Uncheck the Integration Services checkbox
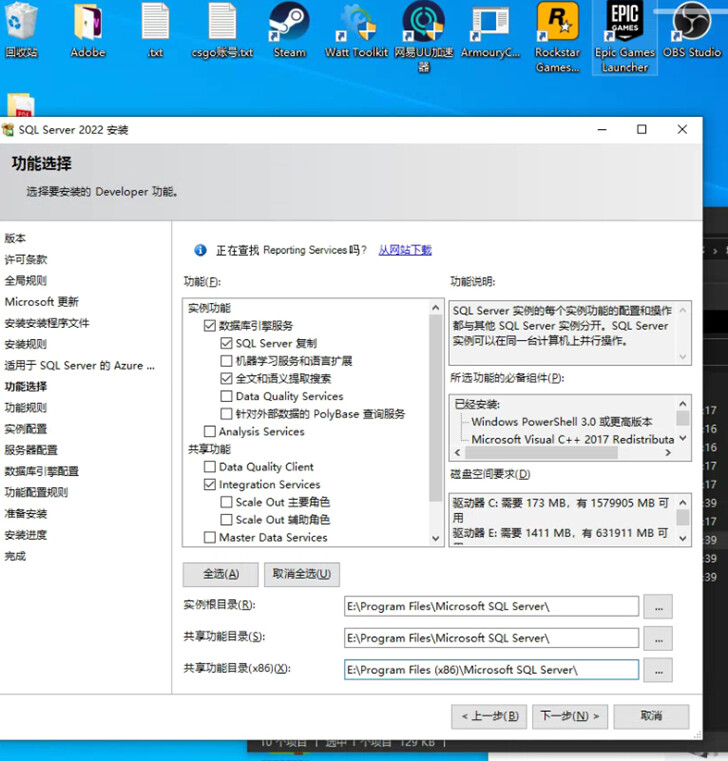This screenshot has width=728, height=761. pyautogui.click(x=210, y=484)
